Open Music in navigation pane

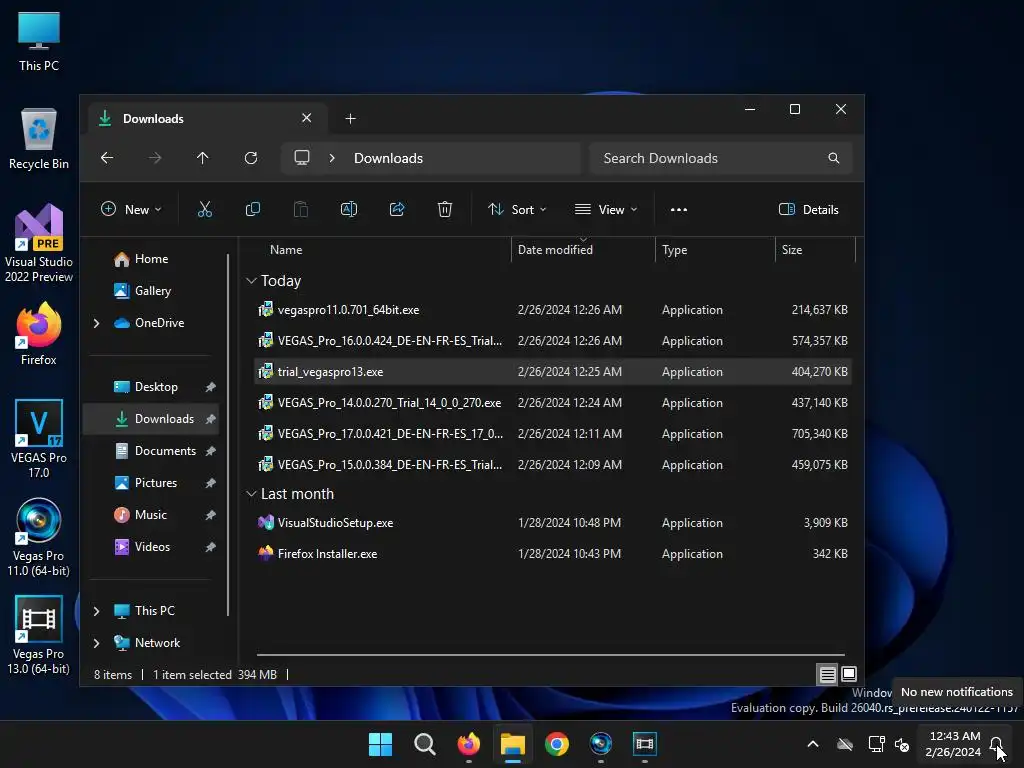point(150,515)
